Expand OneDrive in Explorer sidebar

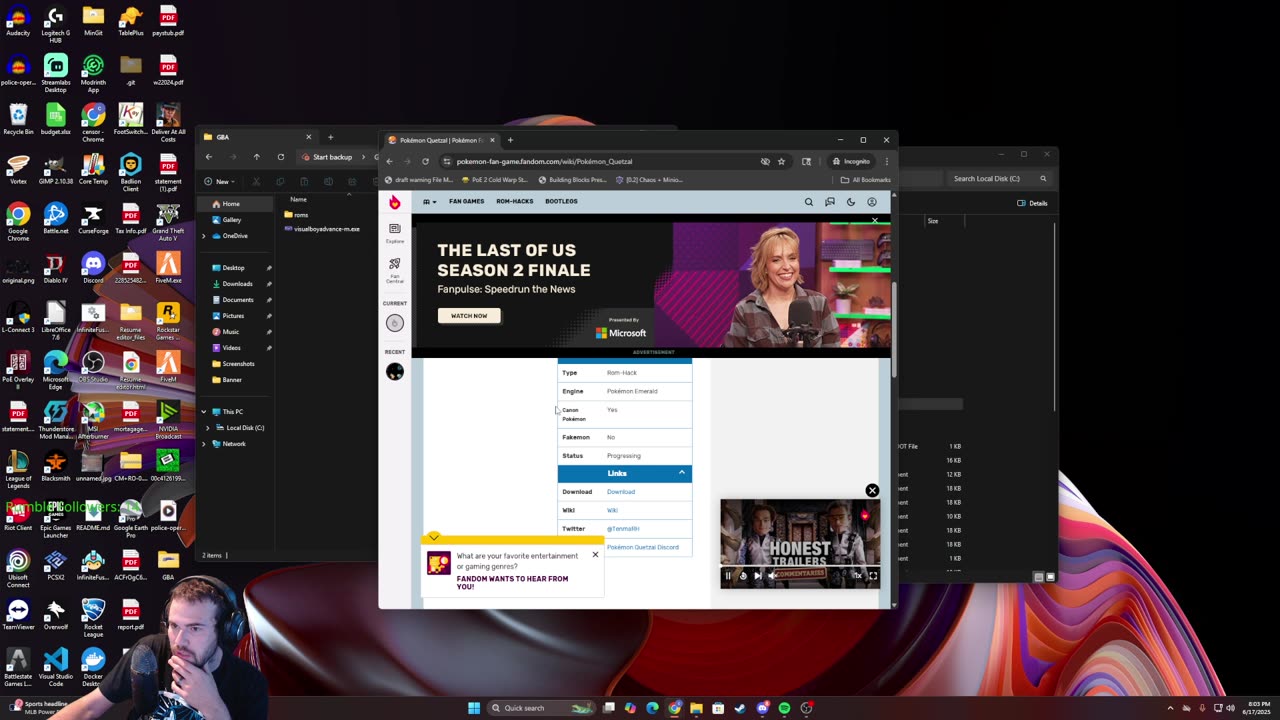tap(204, 236)
